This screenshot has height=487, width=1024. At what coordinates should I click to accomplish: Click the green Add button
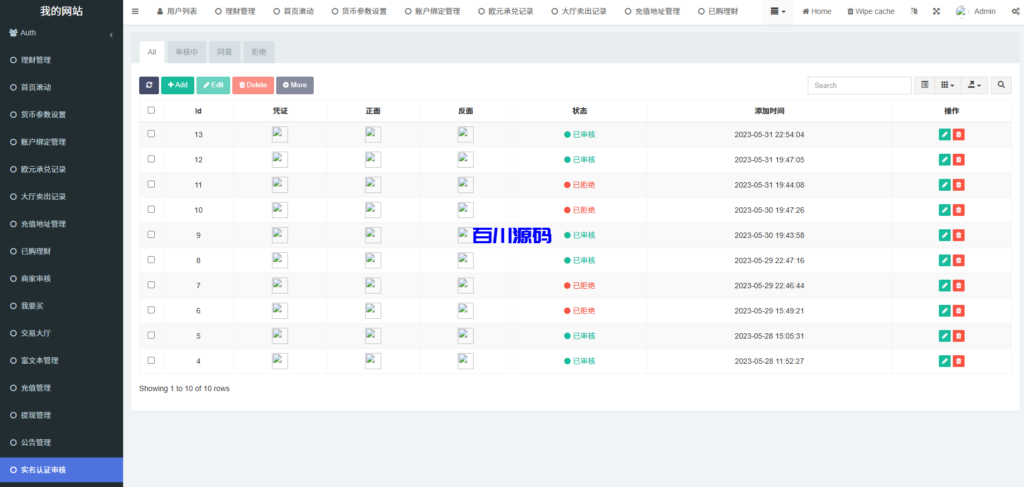178,85
